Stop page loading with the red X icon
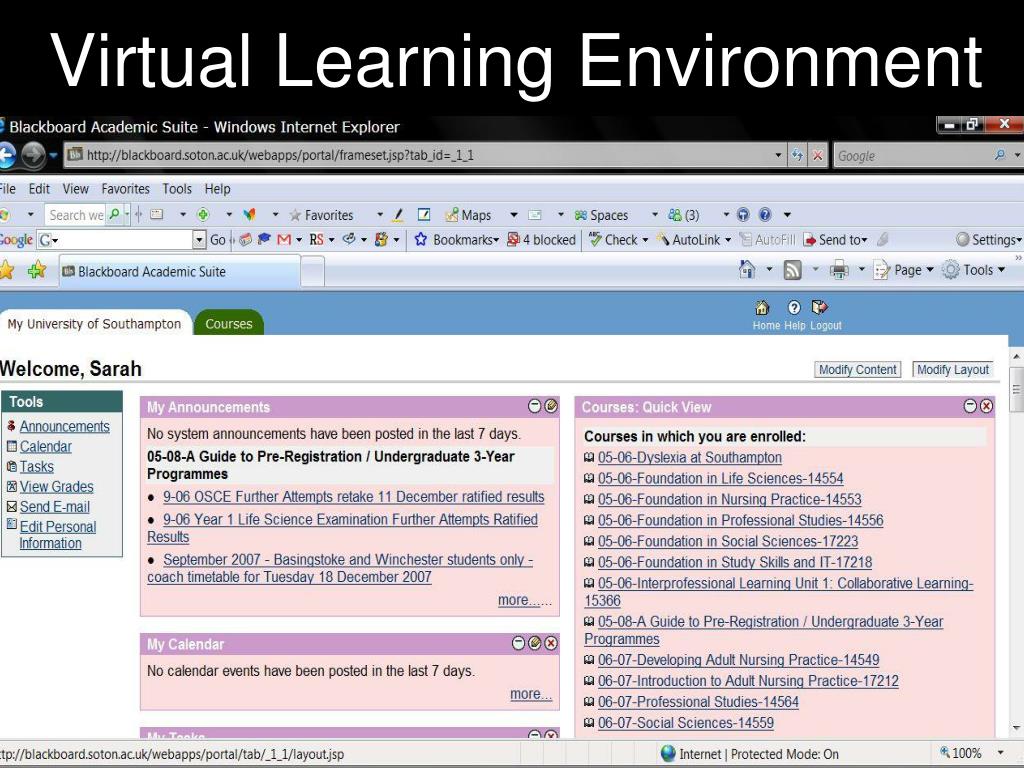 pos(818,155)
